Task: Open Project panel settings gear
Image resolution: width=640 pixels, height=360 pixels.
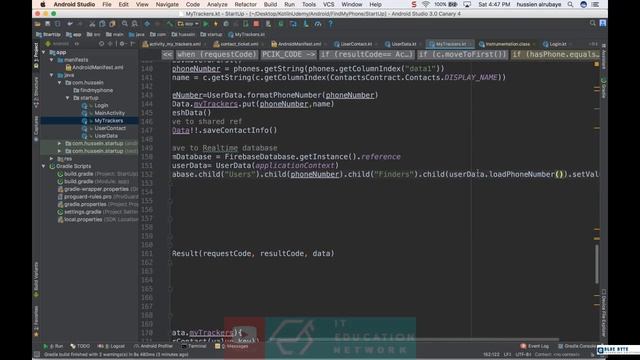Action: click(x=122, y=44)
